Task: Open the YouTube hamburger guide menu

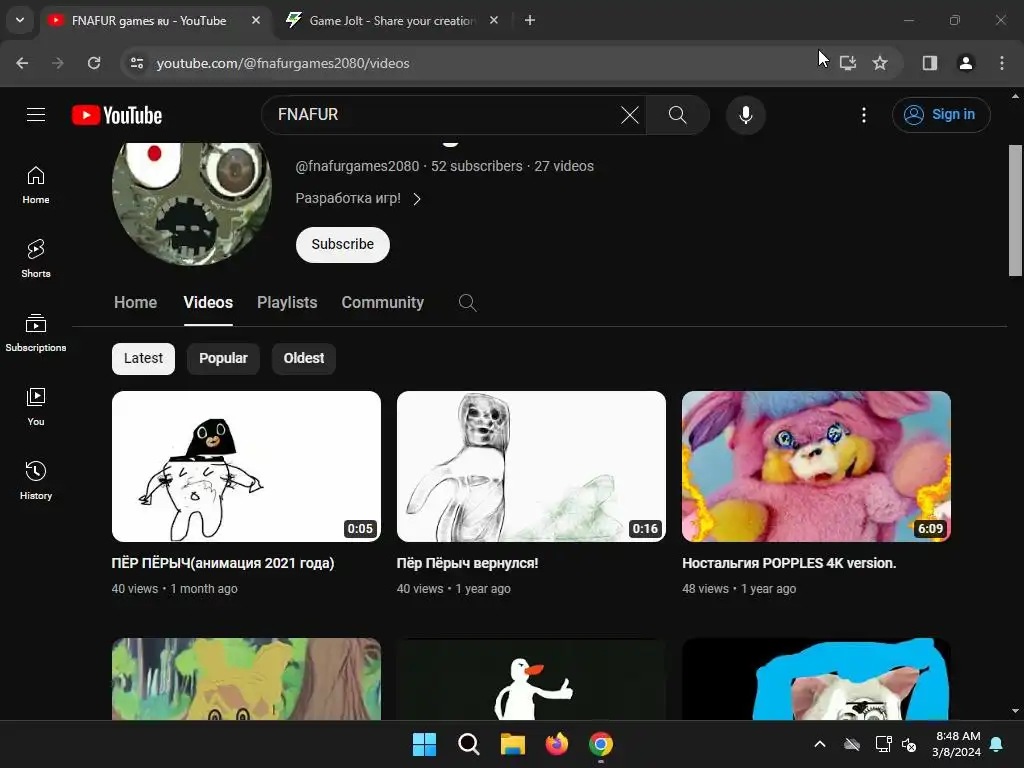Action: click(36, 115)
